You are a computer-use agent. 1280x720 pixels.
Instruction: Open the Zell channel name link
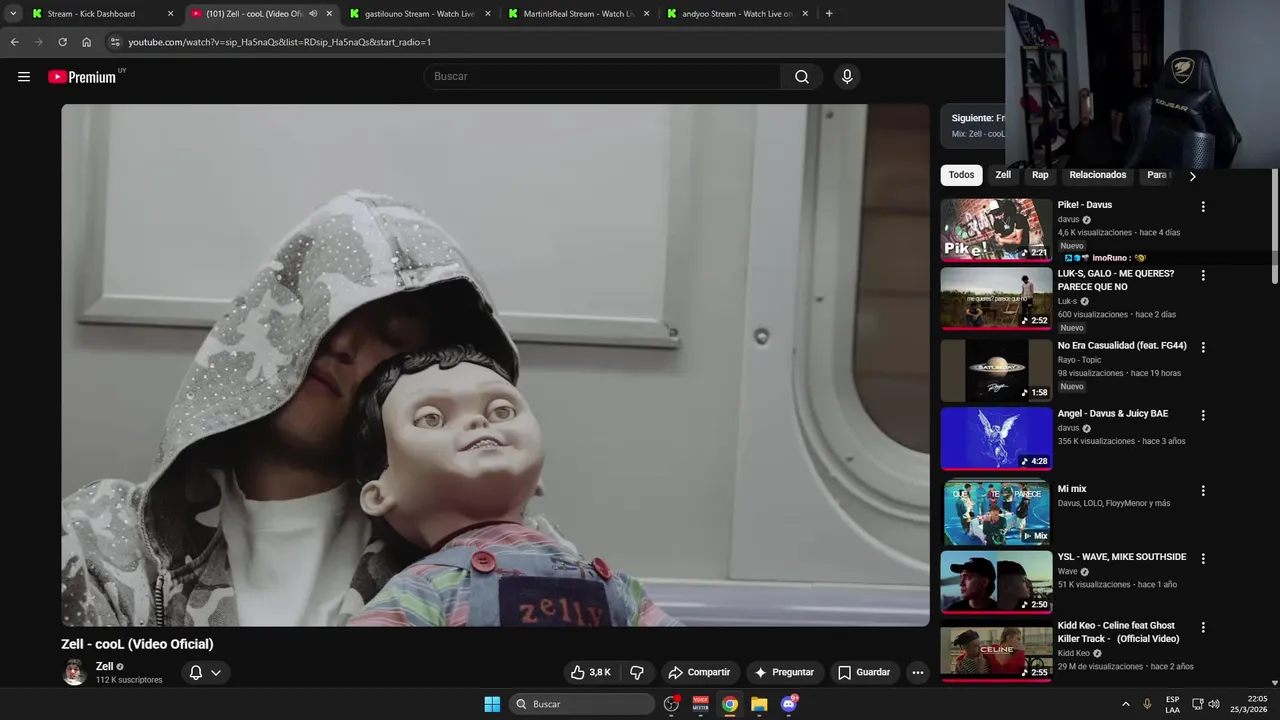click(x=105, y=666)
